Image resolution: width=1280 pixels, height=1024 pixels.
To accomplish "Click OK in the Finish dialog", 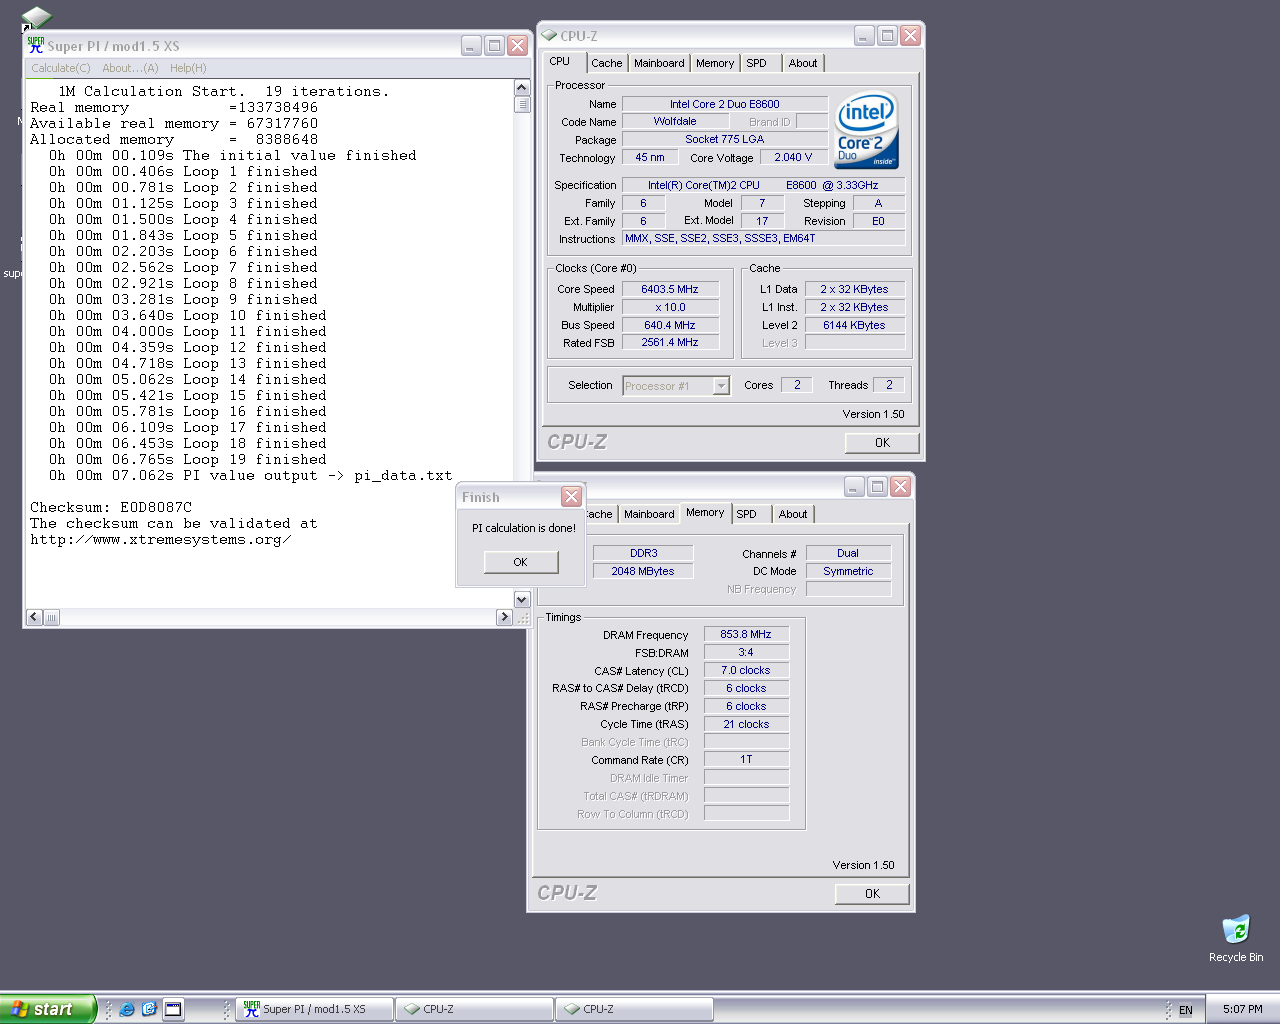I will [x=520, y=562].
